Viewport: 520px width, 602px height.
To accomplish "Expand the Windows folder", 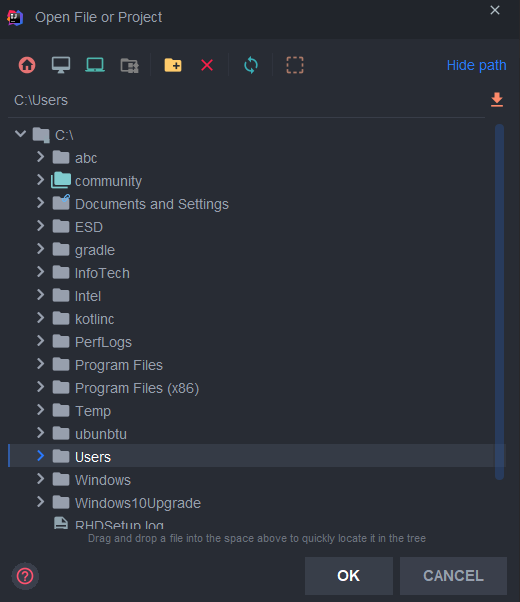I will coord(40,479).
